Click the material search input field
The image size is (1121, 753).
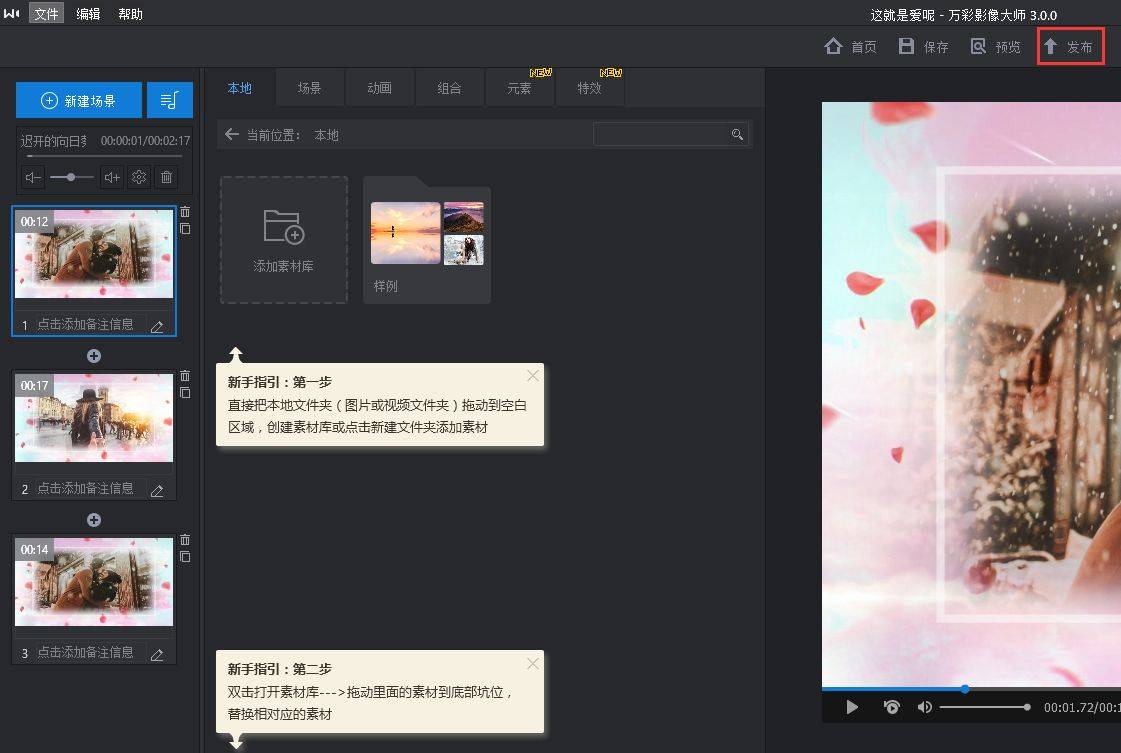point(661,134)
